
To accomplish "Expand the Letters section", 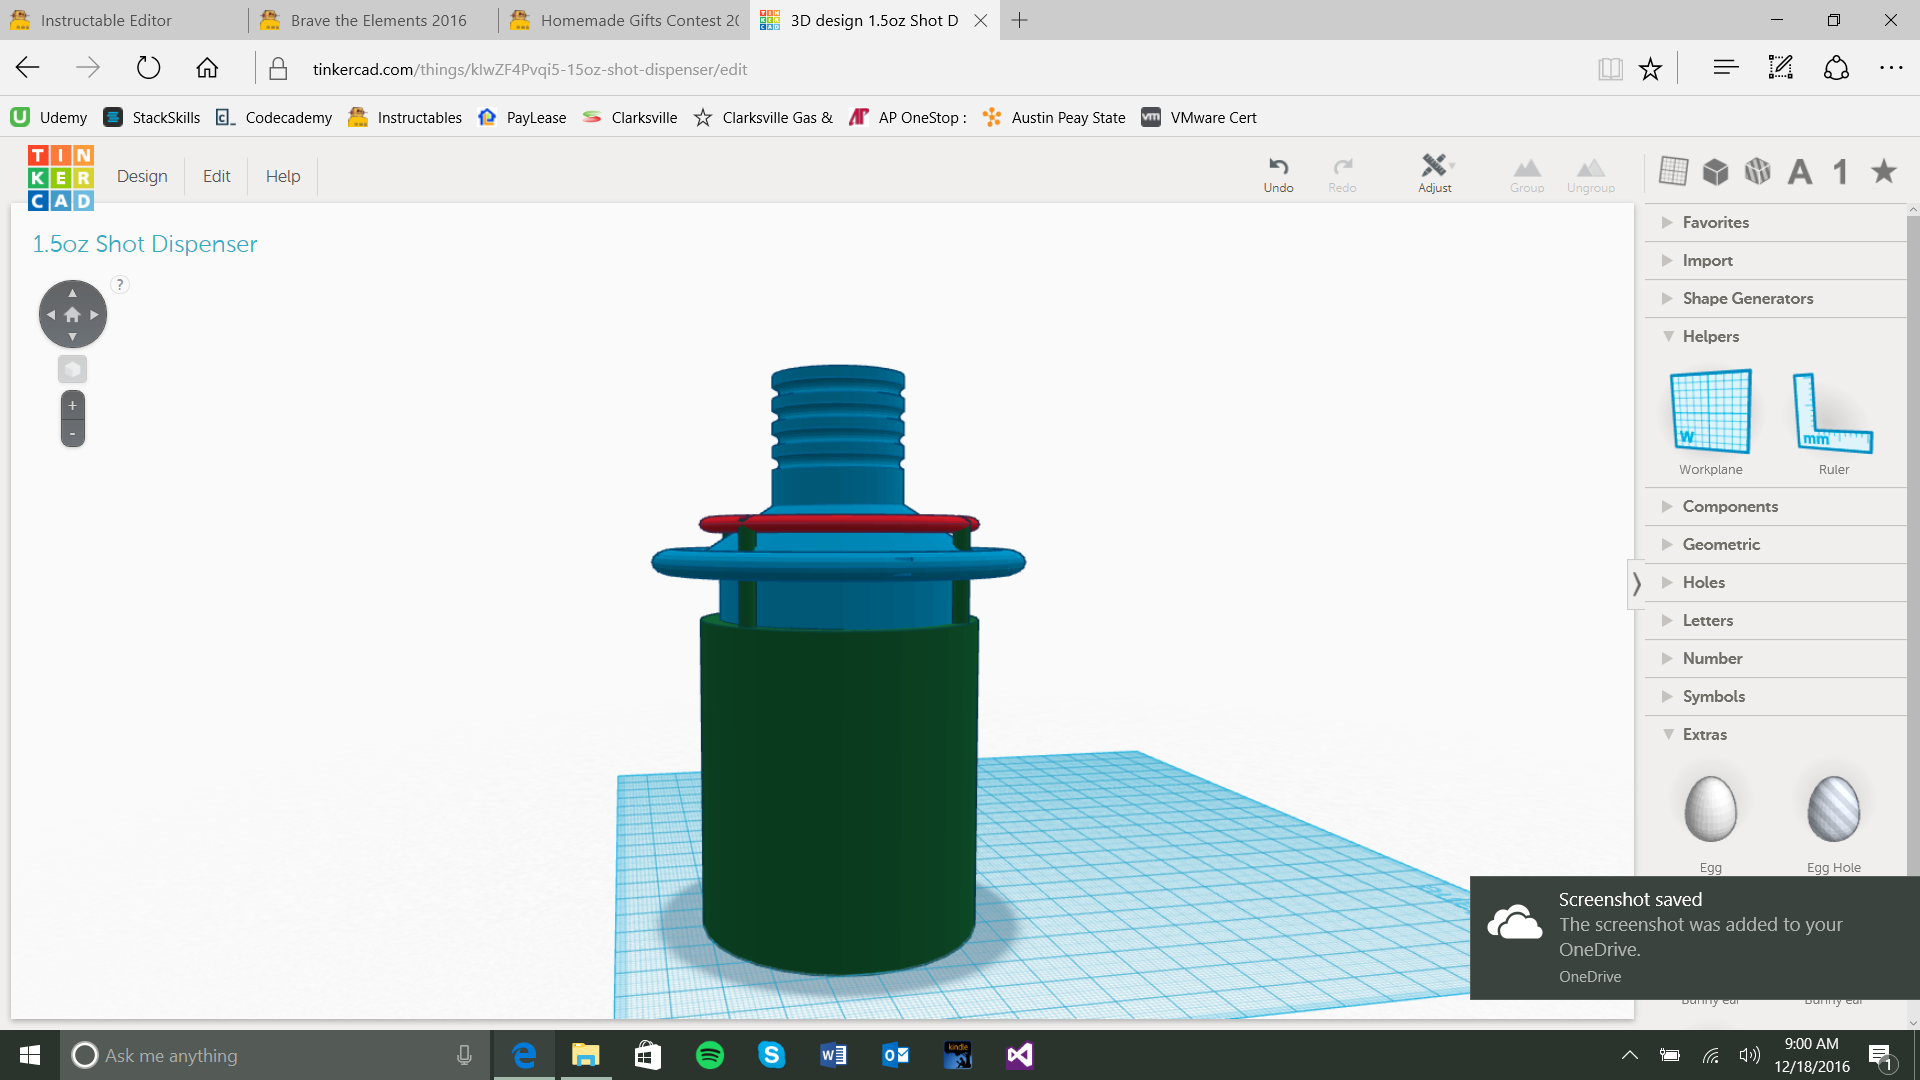I will point(1707,620).
